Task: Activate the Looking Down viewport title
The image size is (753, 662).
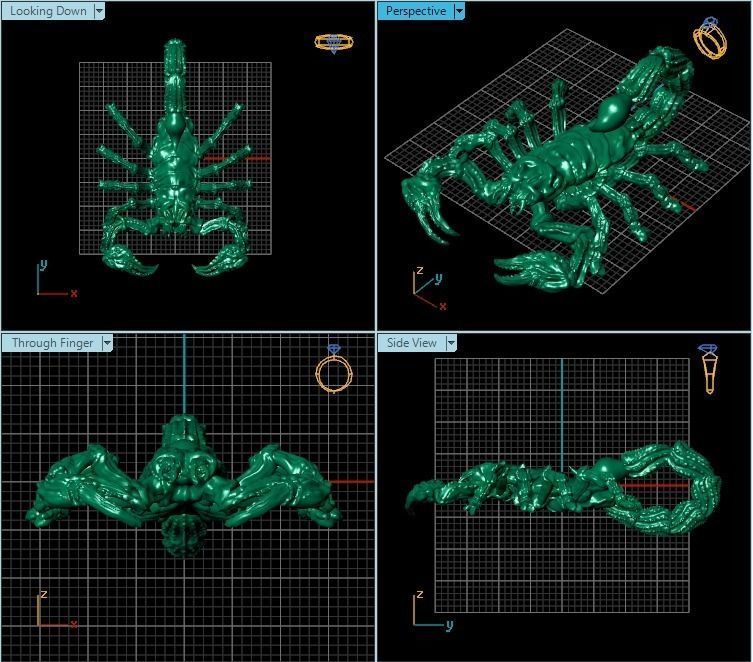Action: (48, 11)
